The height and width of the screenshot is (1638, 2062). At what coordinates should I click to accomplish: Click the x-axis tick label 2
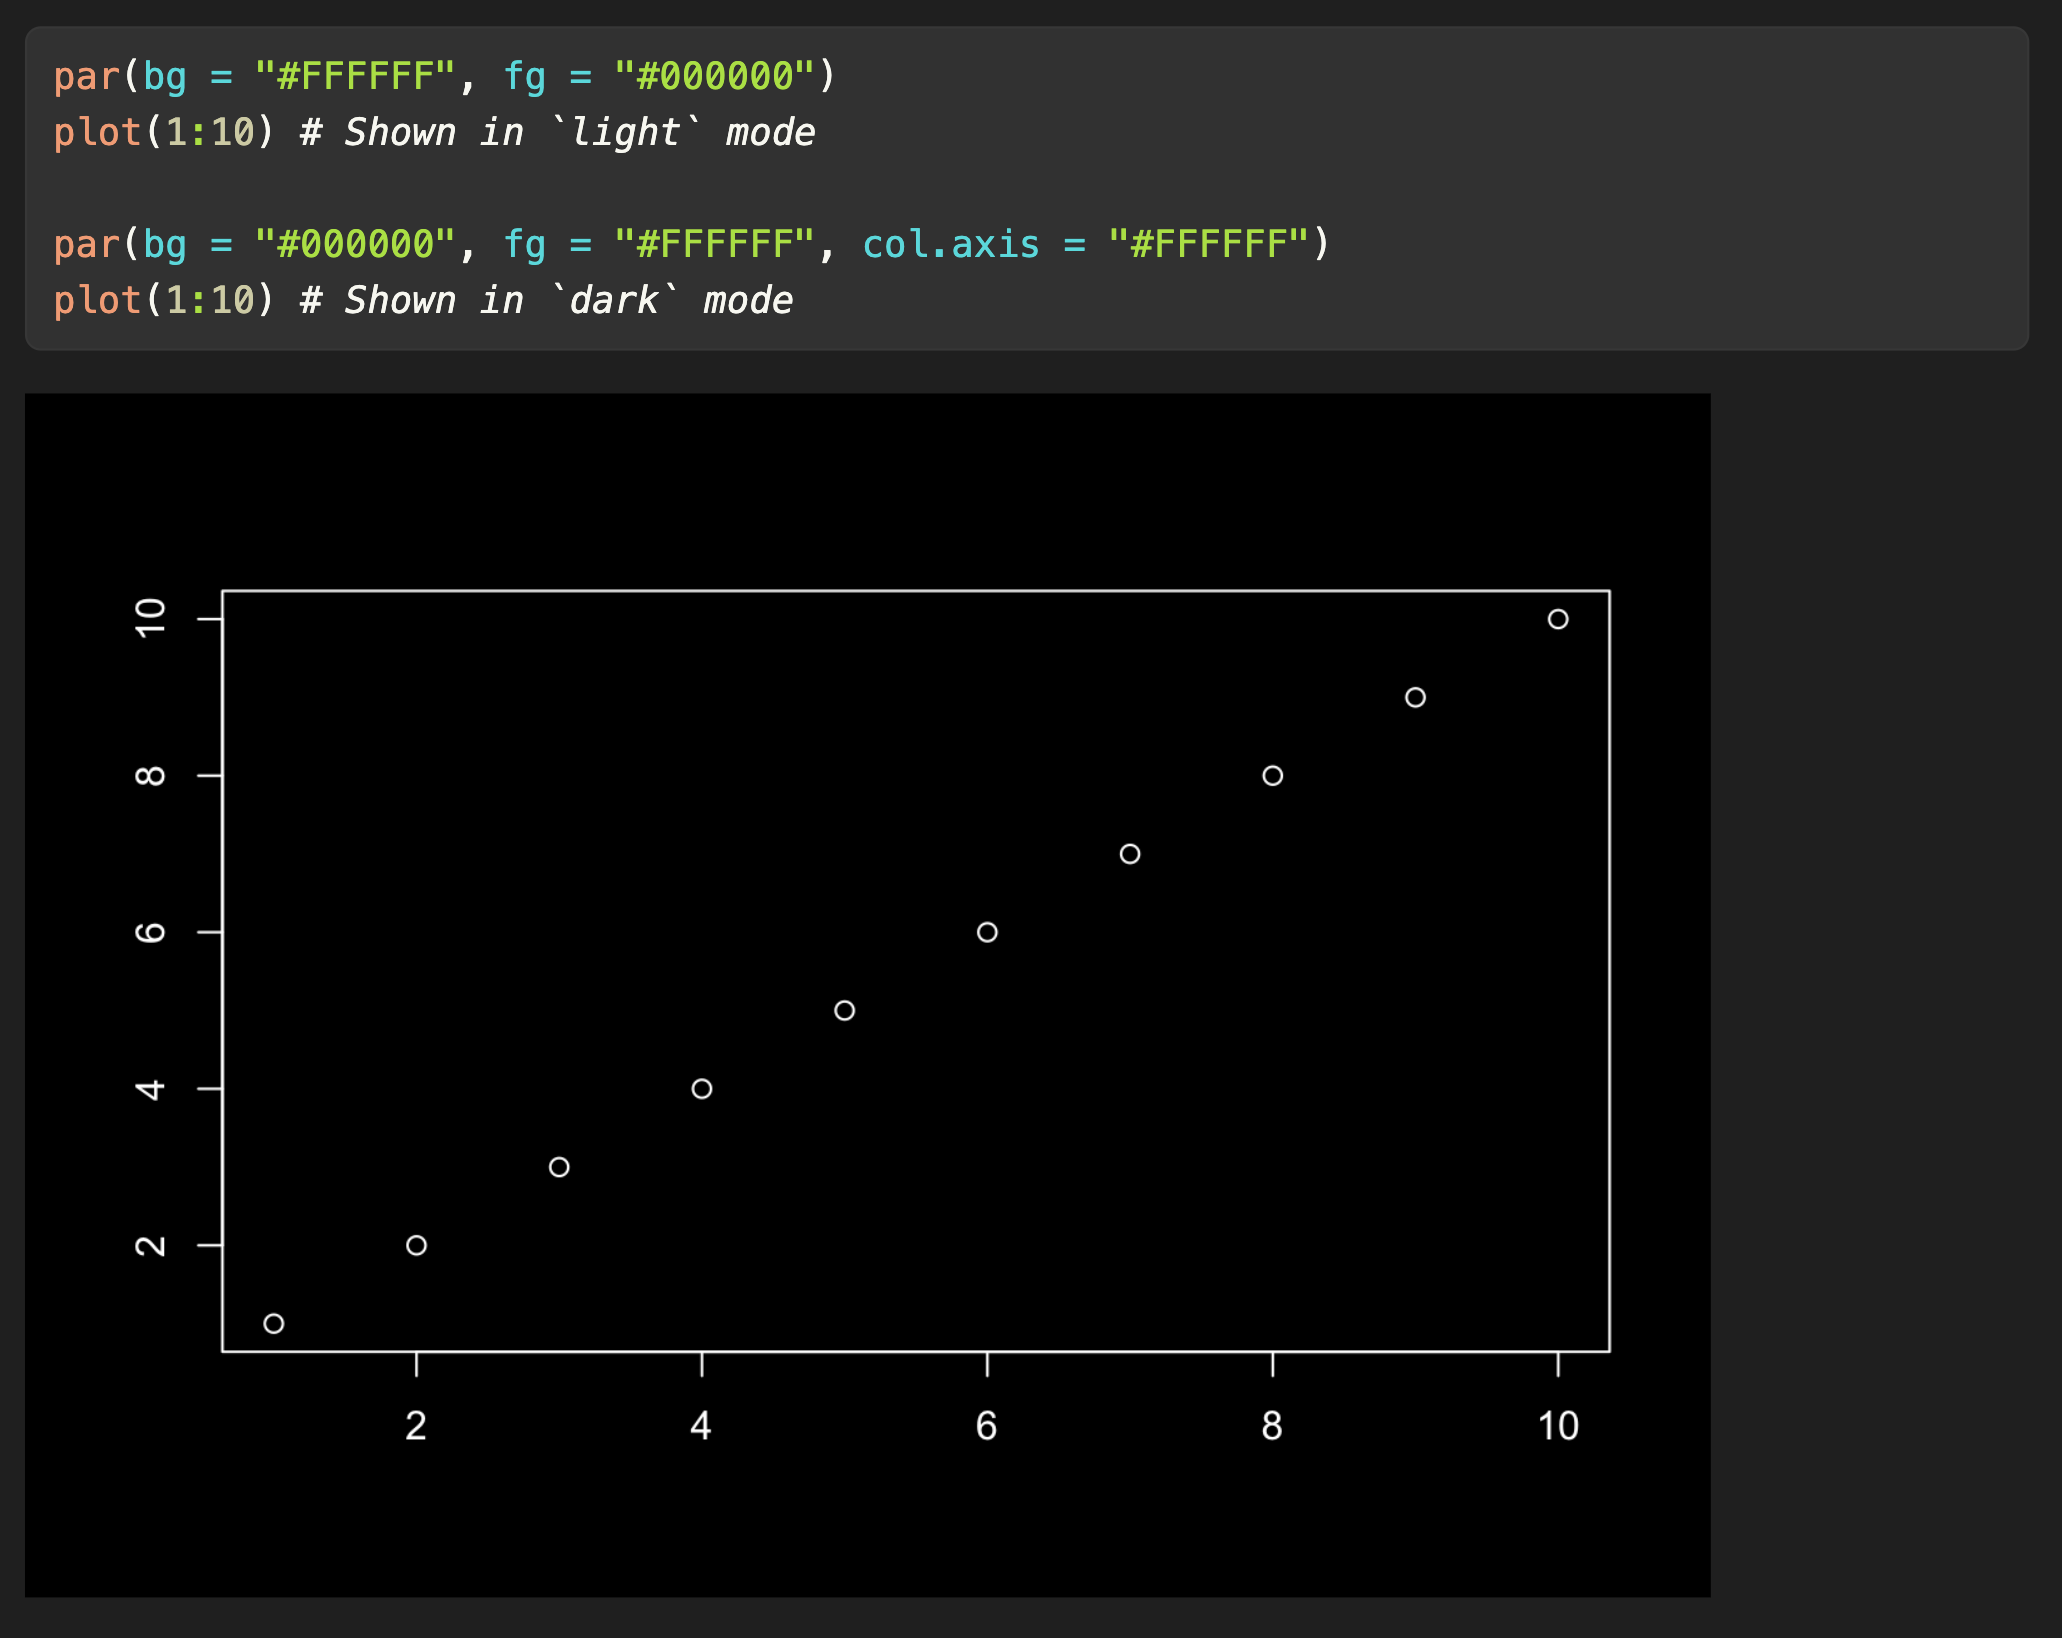[416, 1426]
